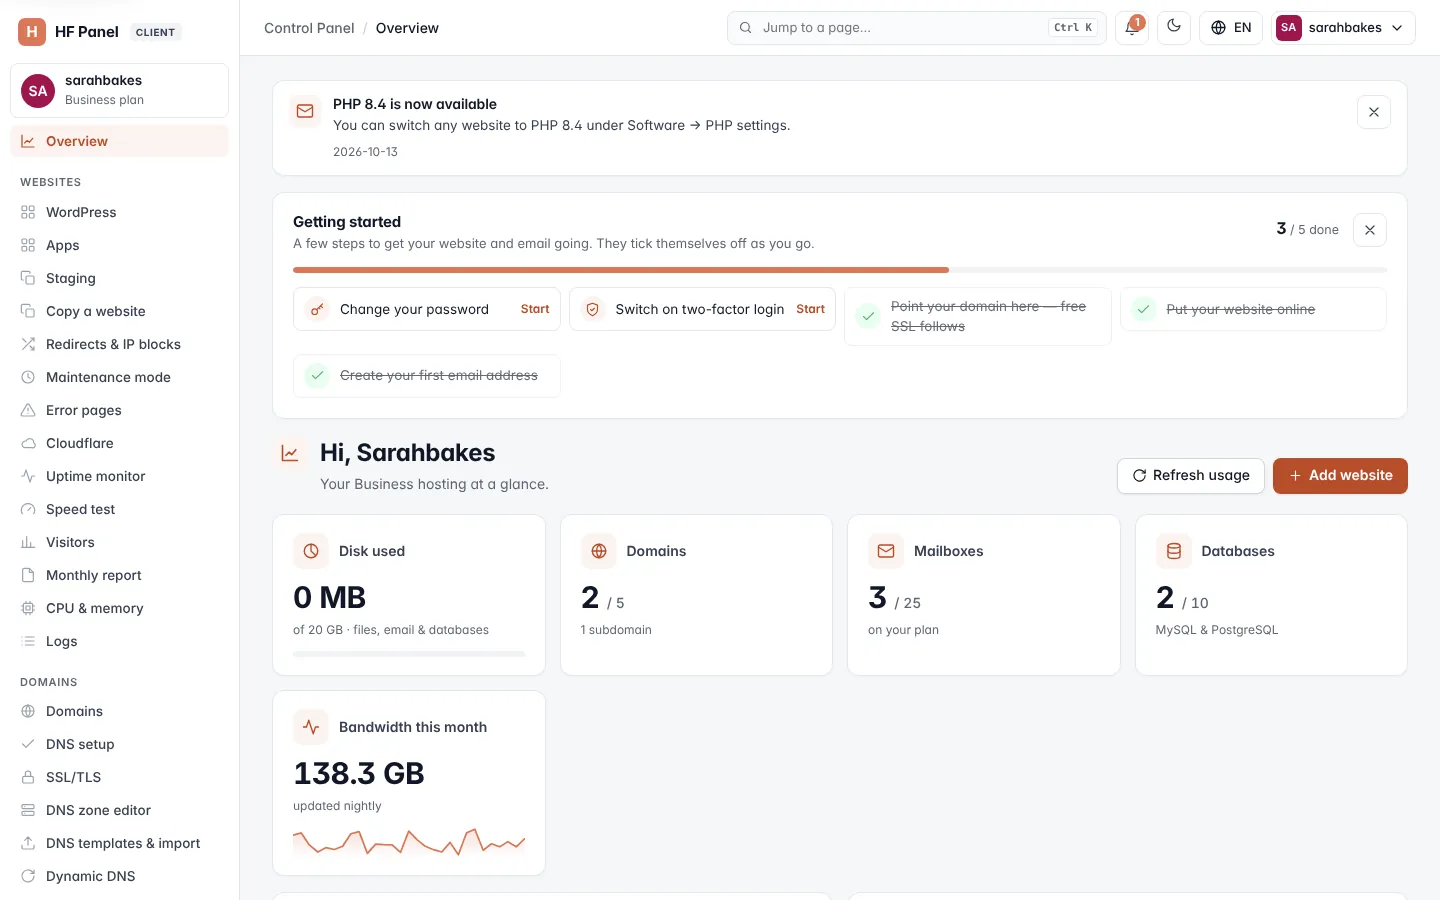Screen dimensions: 1440x900
Task: Click the completed Create your first email address step
Action: pyautogui.click(x=426, y=376)
